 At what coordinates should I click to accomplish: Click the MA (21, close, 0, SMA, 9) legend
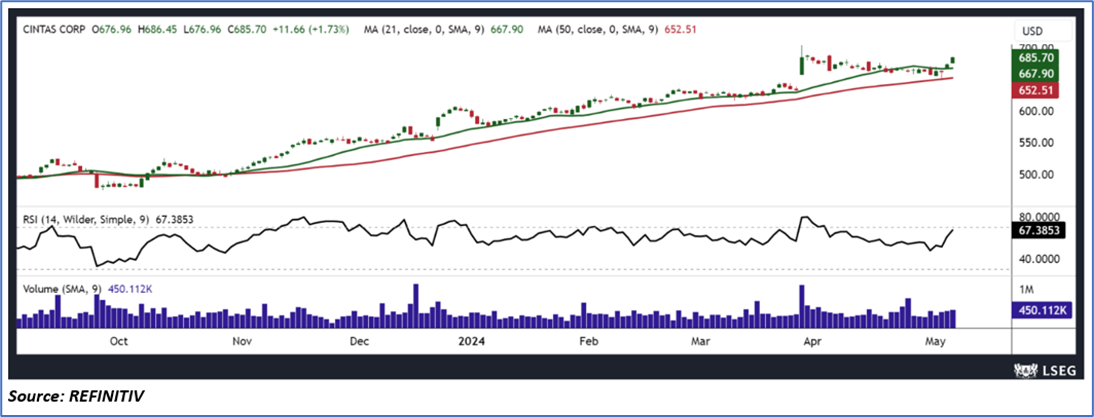point(426,30)
